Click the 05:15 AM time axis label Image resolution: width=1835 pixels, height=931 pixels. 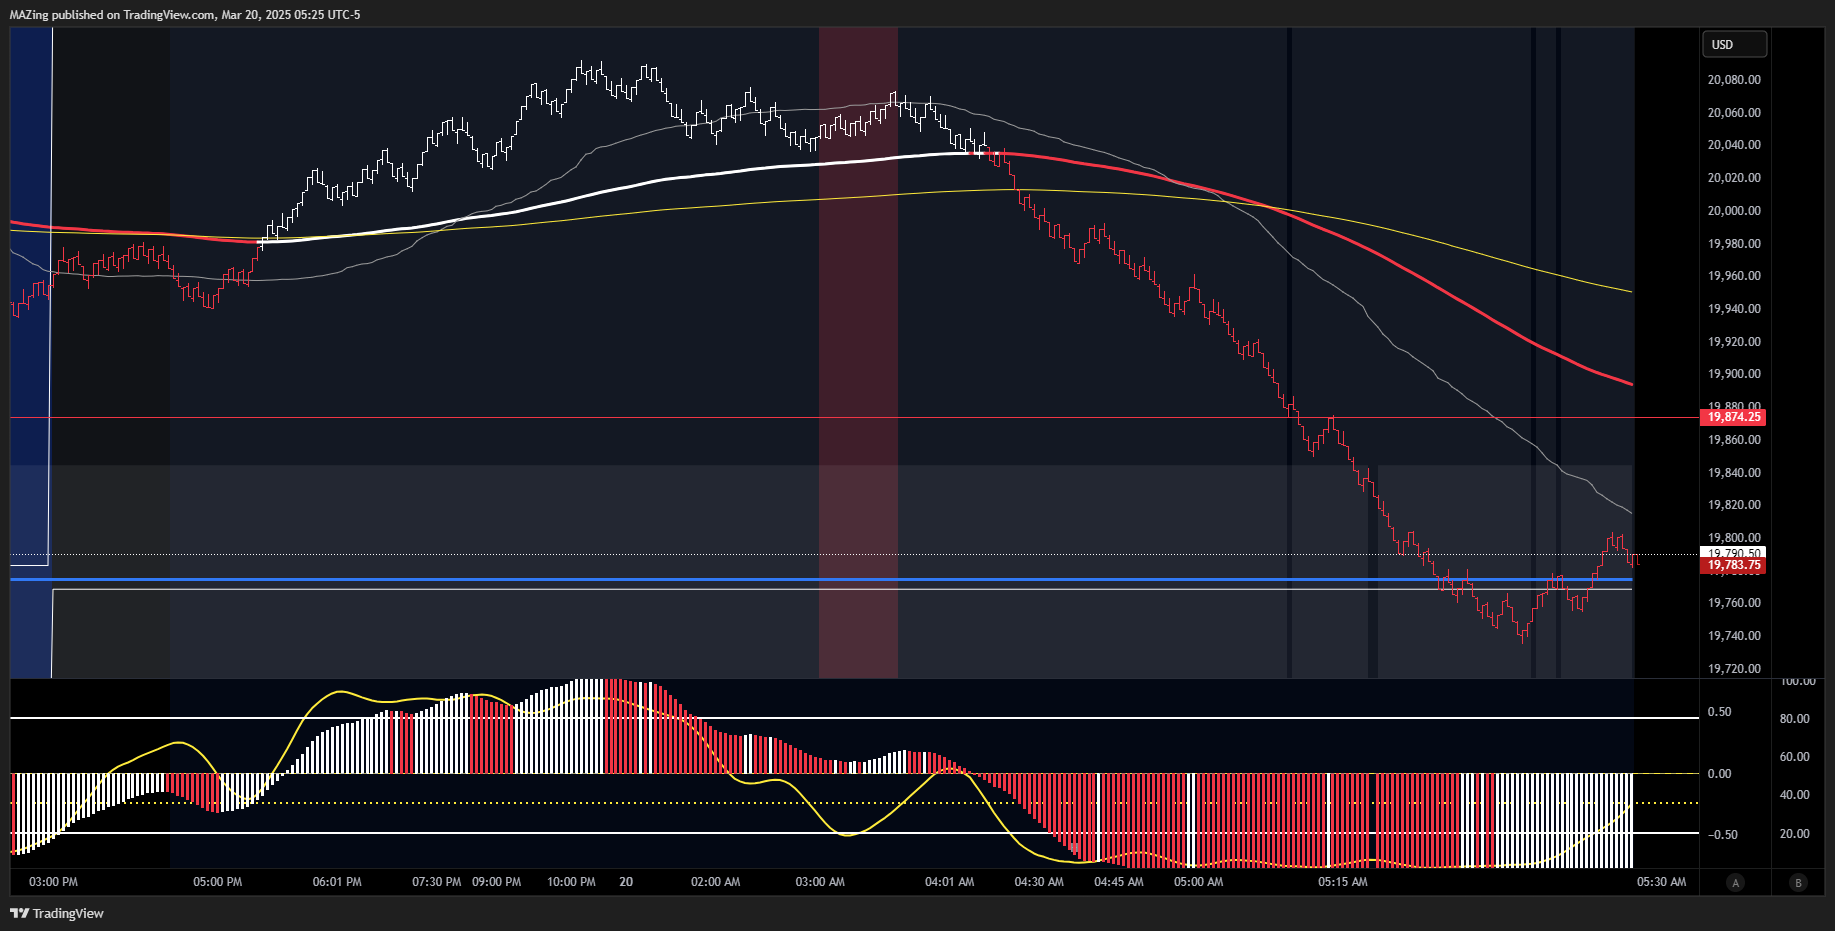tap(1343, 882)
